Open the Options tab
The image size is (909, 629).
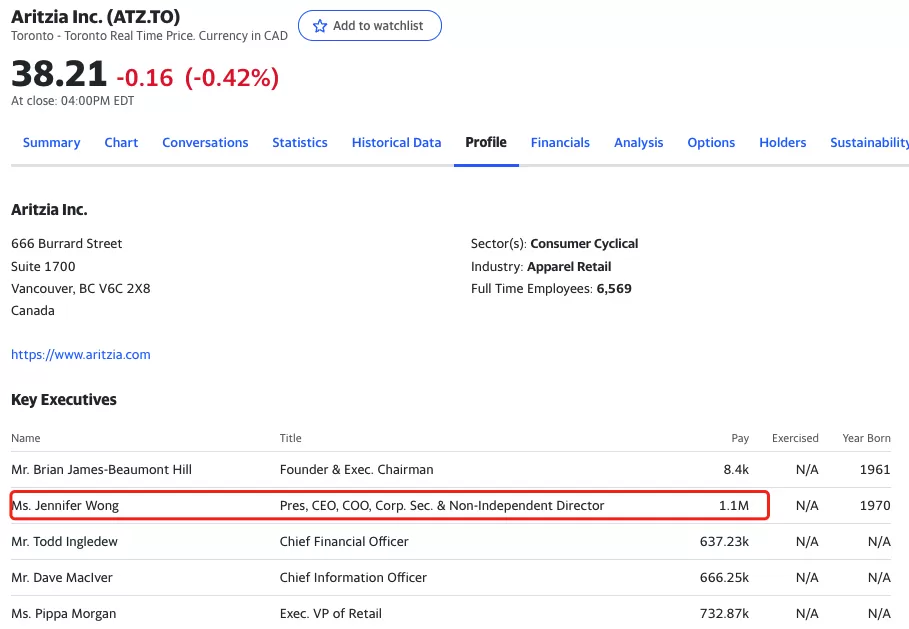click(x=711, y=143)
